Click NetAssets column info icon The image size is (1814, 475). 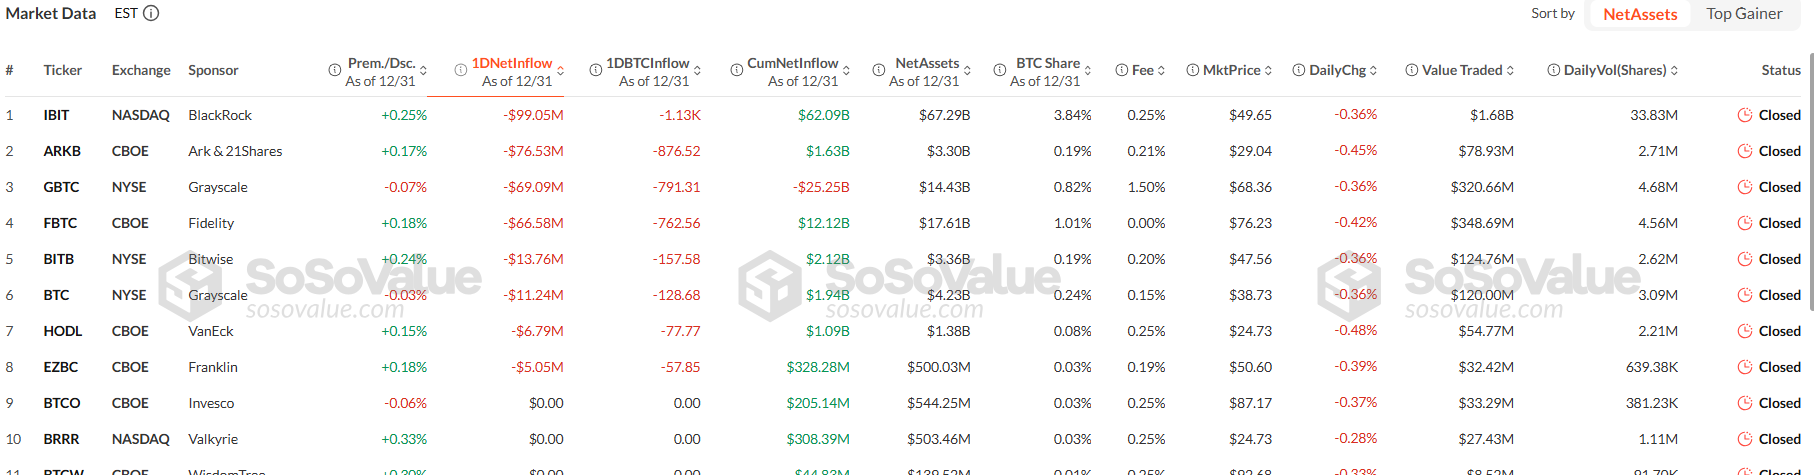[879, 70]
